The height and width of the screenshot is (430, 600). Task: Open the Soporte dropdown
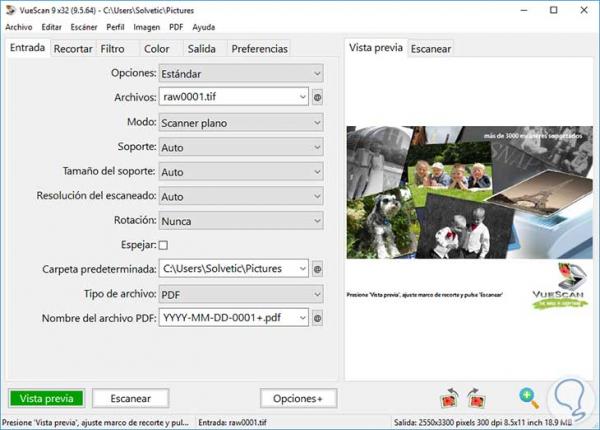coord(241,147)
